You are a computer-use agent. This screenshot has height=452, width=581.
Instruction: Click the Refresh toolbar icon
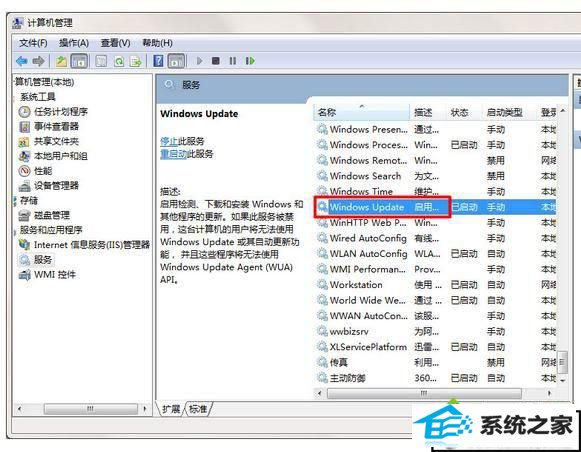[119, 61]
